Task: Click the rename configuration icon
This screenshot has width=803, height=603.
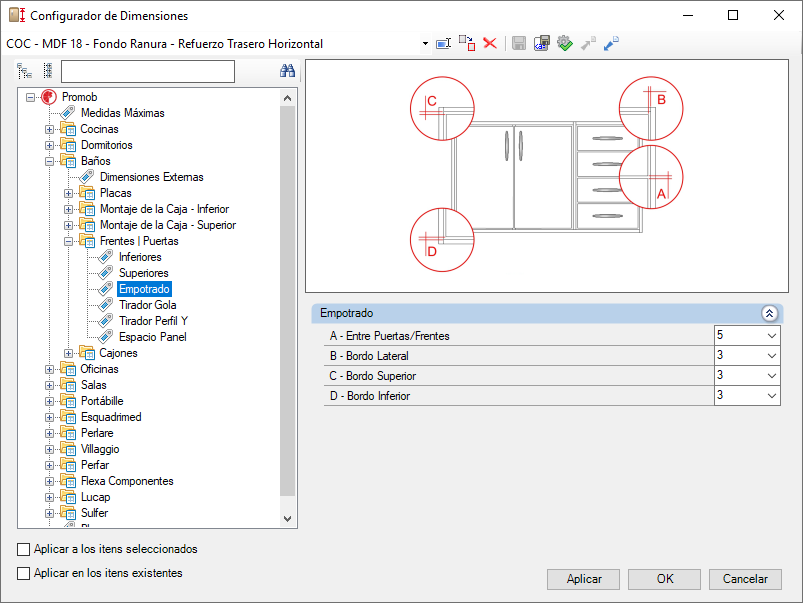Action: pyautogui.click(x=443, y=44)
